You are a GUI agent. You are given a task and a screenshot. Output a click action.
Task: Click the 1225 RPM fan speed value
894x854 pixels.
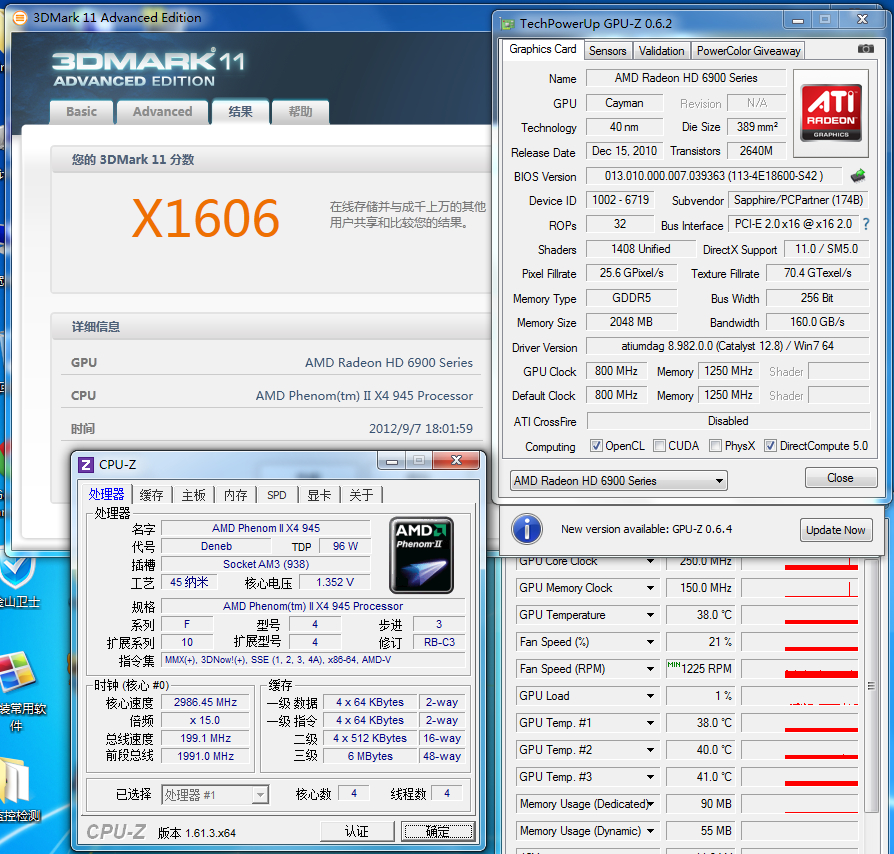(701, 669)
